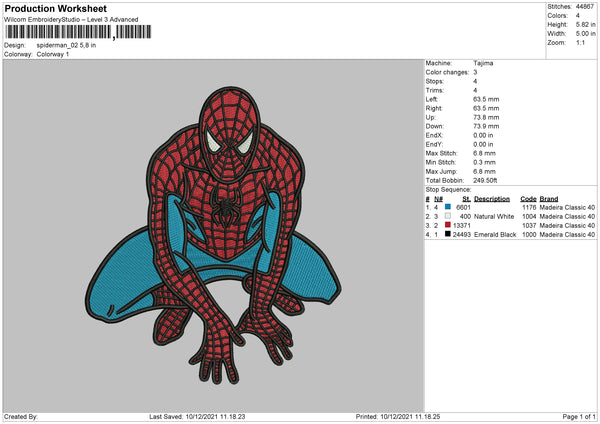Image resolution: width=600 pixels, height=424 pixels.
Task: Click the Spiderman embroidery design preview
Action: [x=213, y=235]
